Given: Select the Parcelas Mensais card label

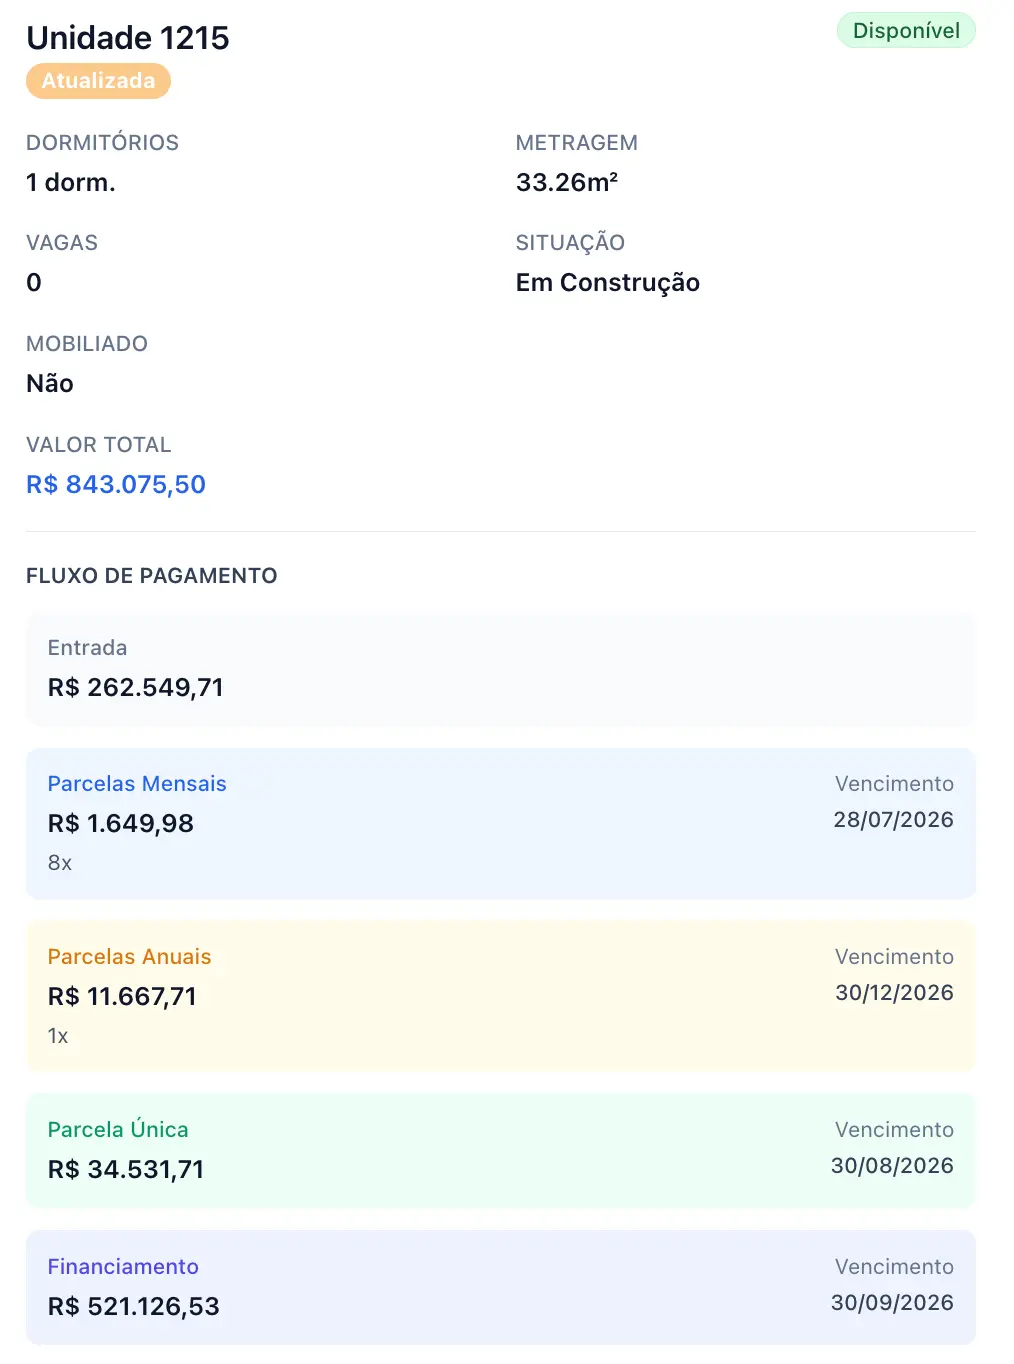Looking at the screenshot, I should pos(137,784).
